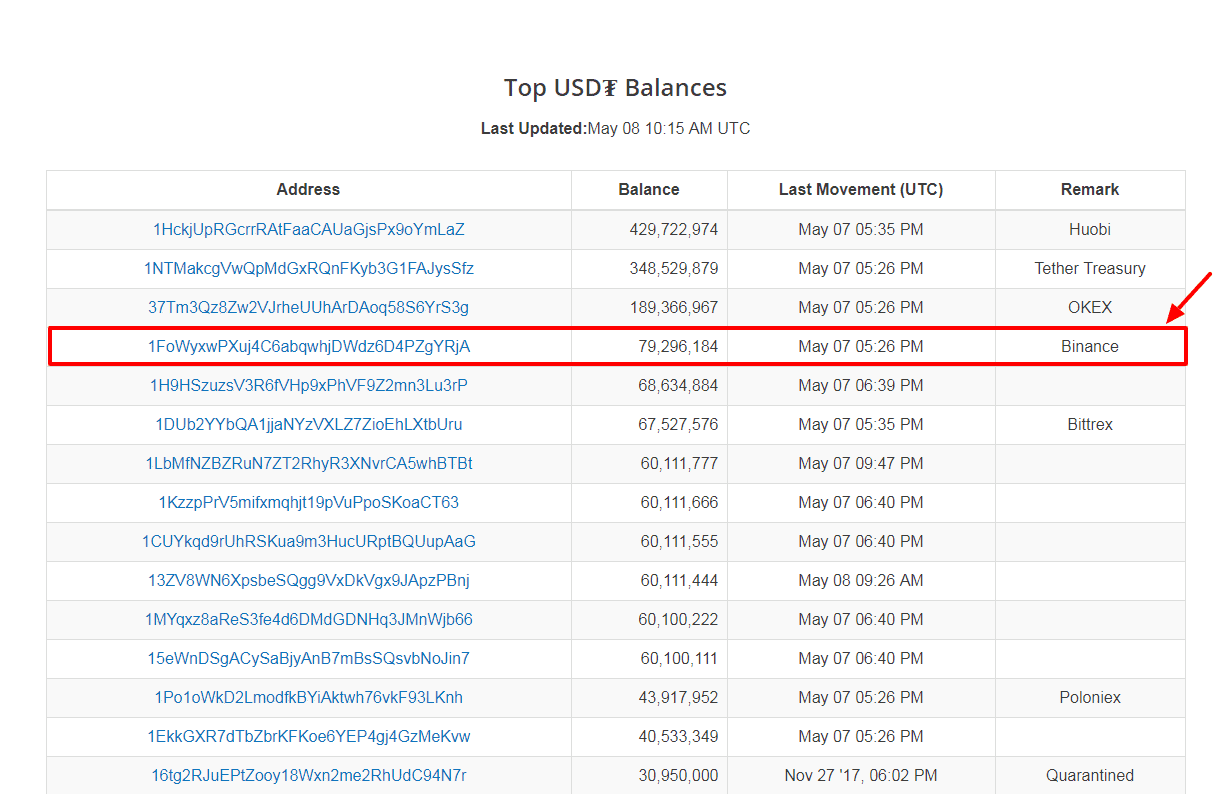Select the balance value 60,111,444
Screen dimensions: 1216x794
(679, 581)
